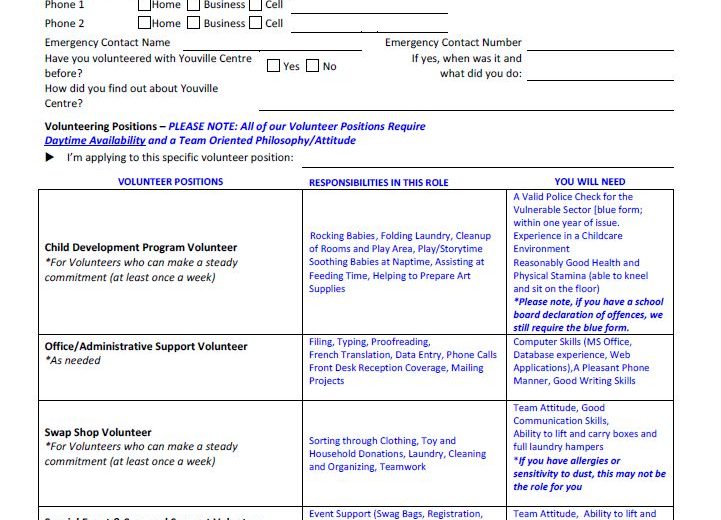Tick the Phone 1 Business checkbox
The height and width of the screenshot is (520, 721).
tap(194, 5)
